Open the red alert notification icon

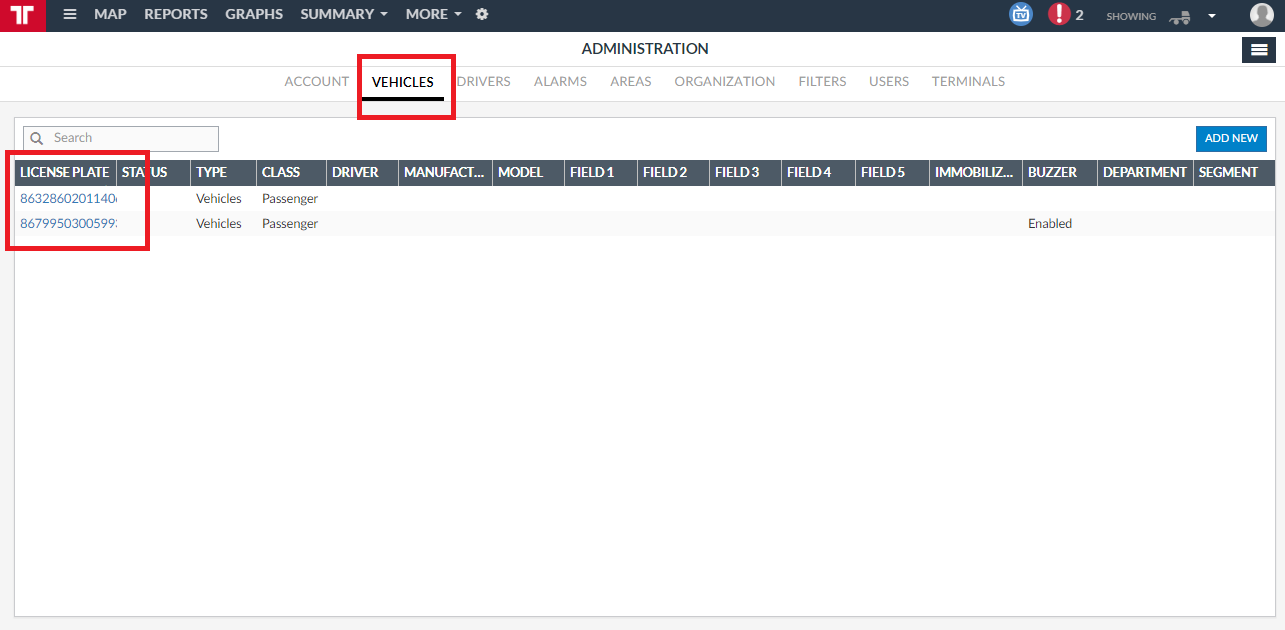point(1059,15)
